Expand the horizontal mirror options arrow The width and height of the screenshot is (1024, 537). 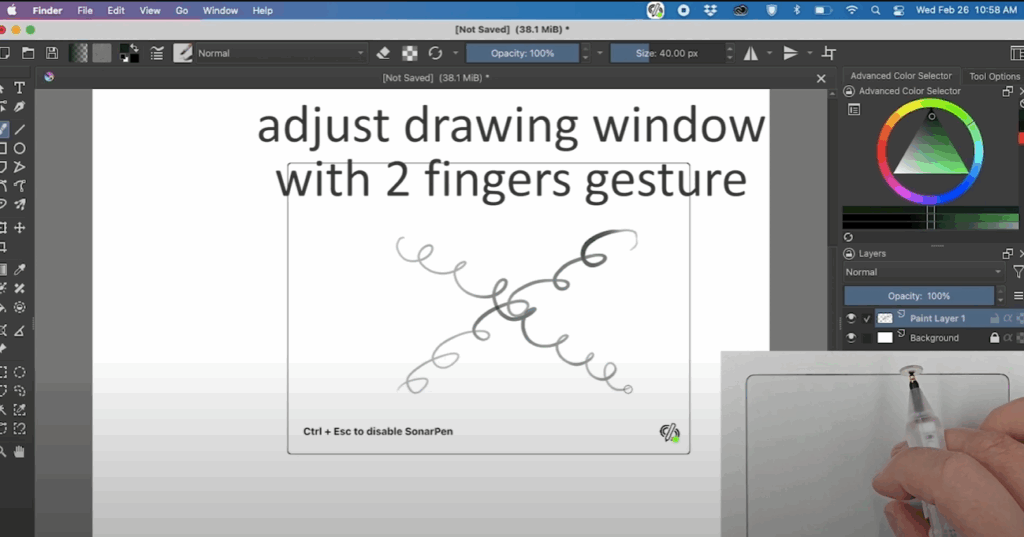pyautogui.click(x=768, y=53)
